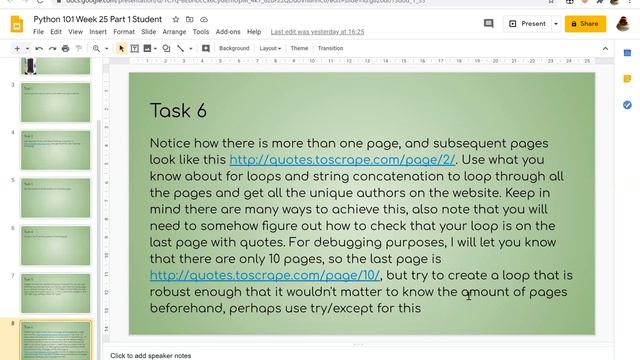Viewport: 640px width, 360px height.
Task: Open the insert image dropdown arrow
Action: [x=156, y=49]
